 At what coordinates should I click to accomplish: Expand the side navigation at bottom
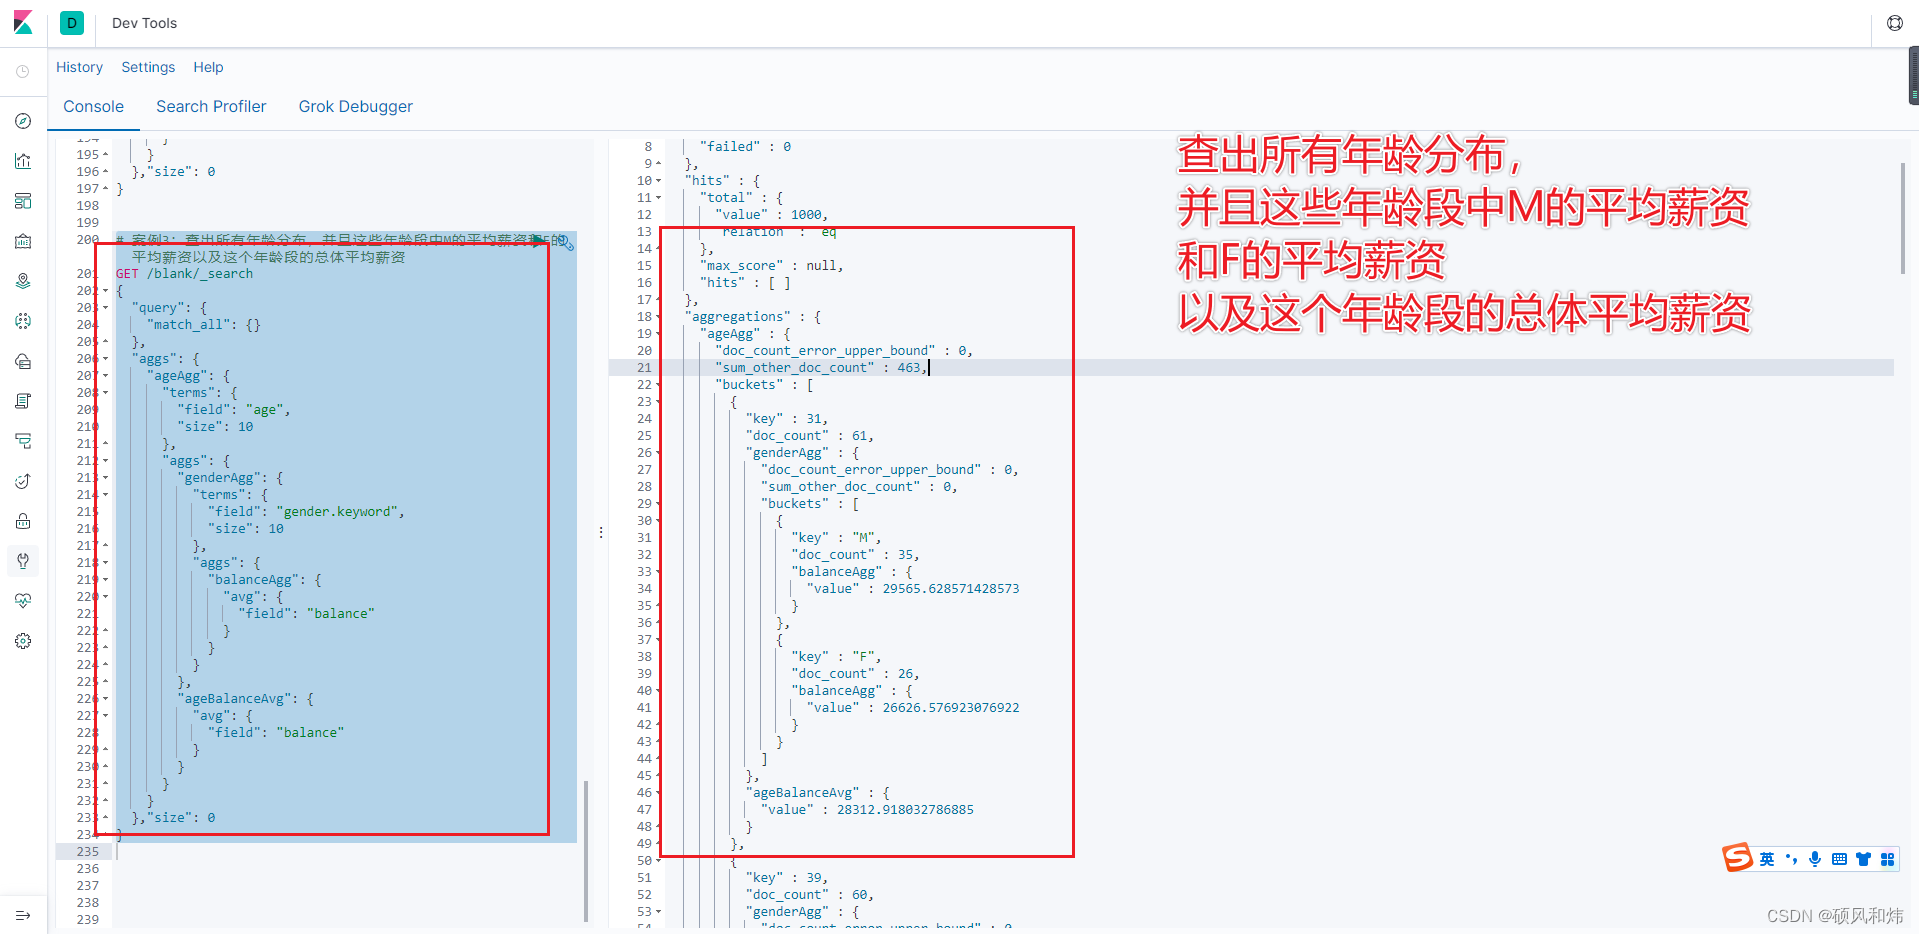23,915
